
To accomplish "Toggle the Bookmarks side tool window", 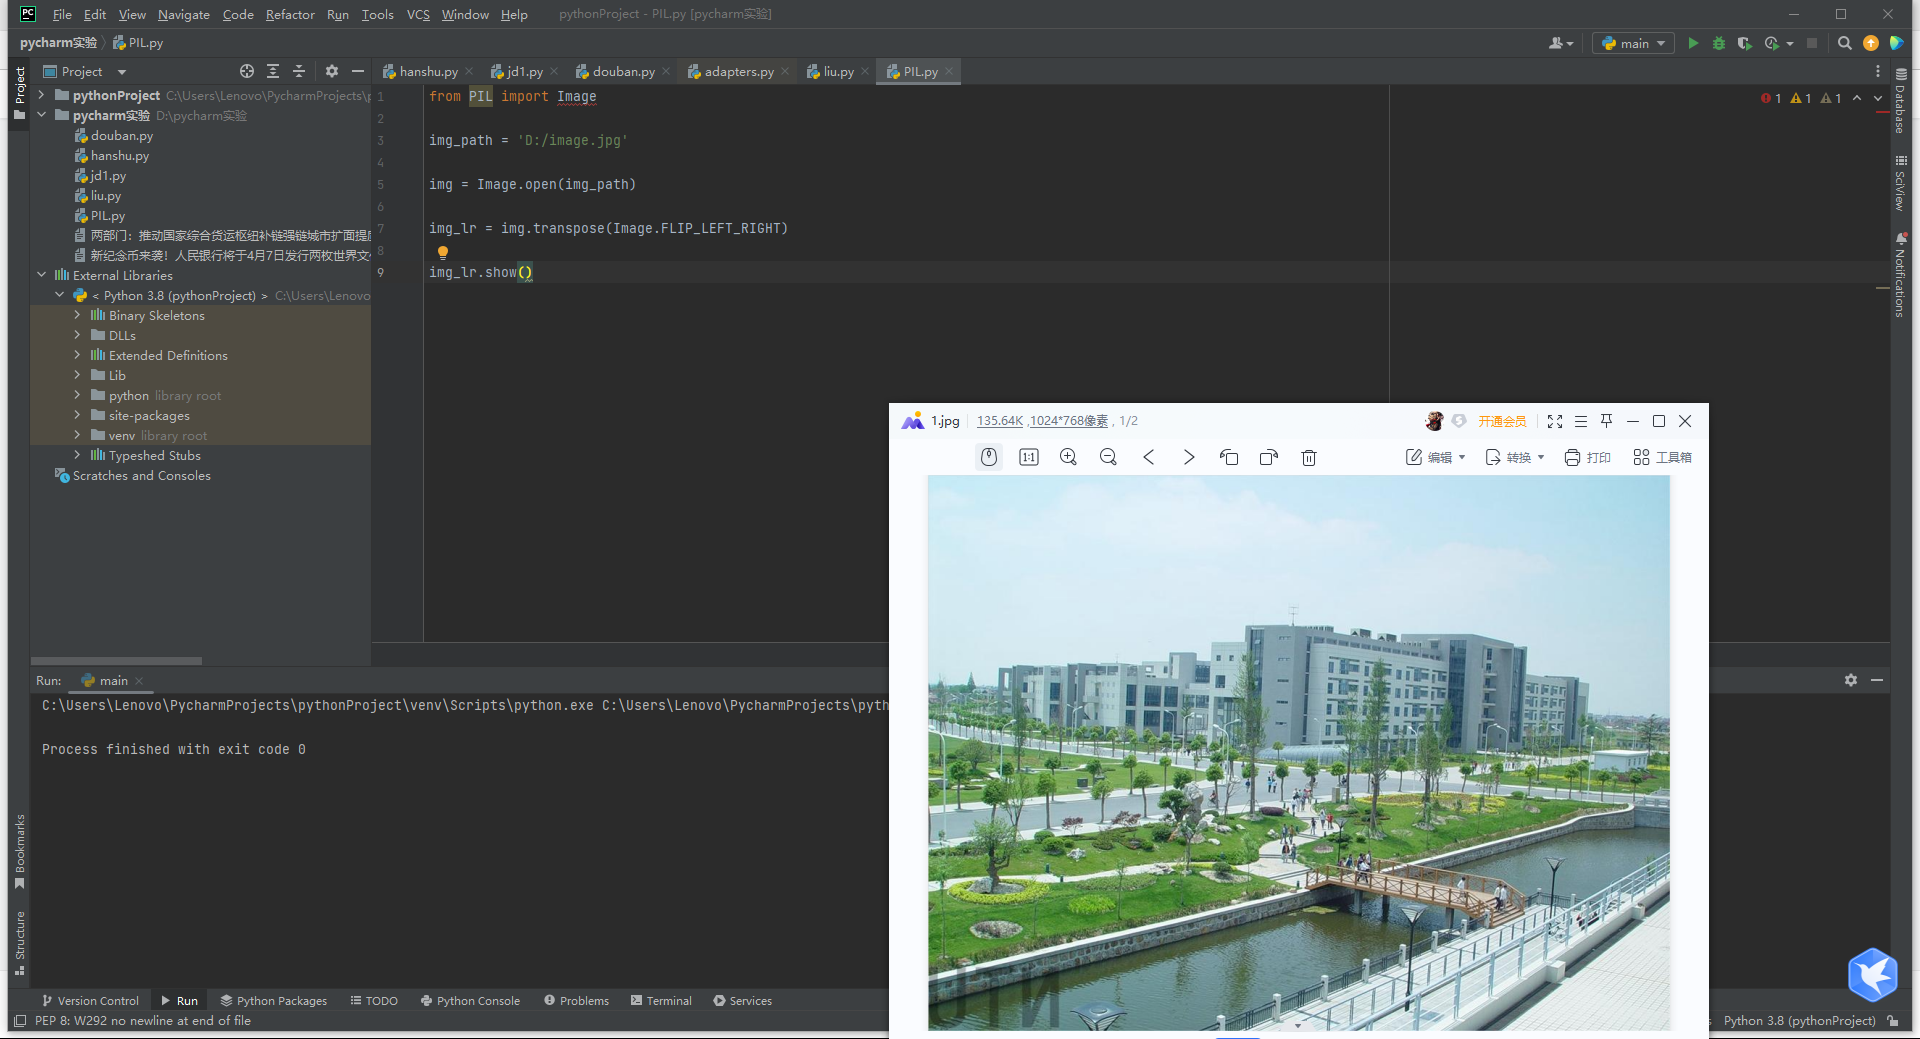I will tap(19, 850).
